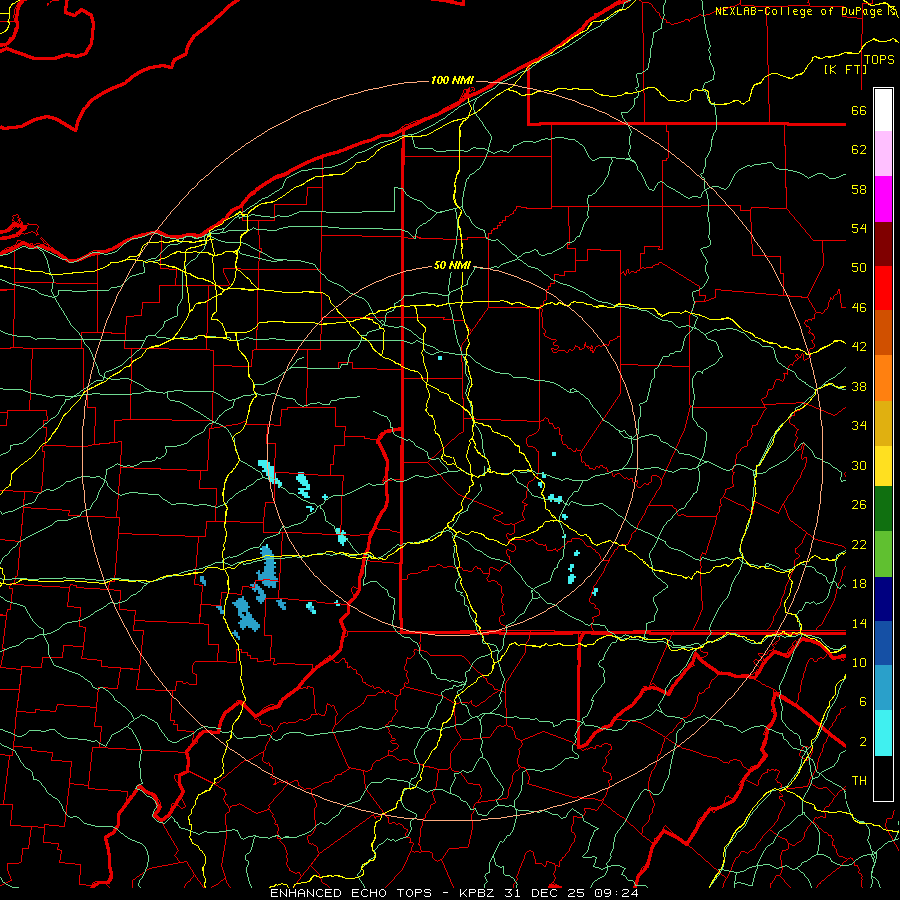This screenshot has width=900, height=900.
Task: Click the legend value 54
Action: [x=859, y=228]
